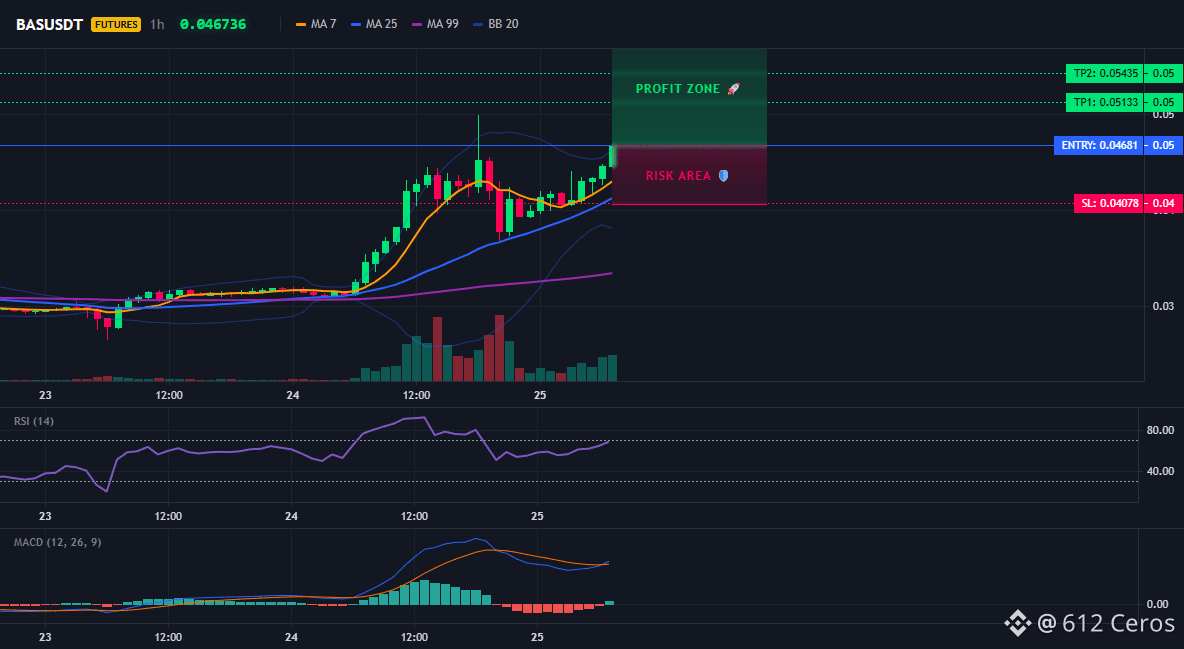1184x649 pixels.
Task: Click the MACD (12, 26, 9) indicator title
Action: click(57, 542)
